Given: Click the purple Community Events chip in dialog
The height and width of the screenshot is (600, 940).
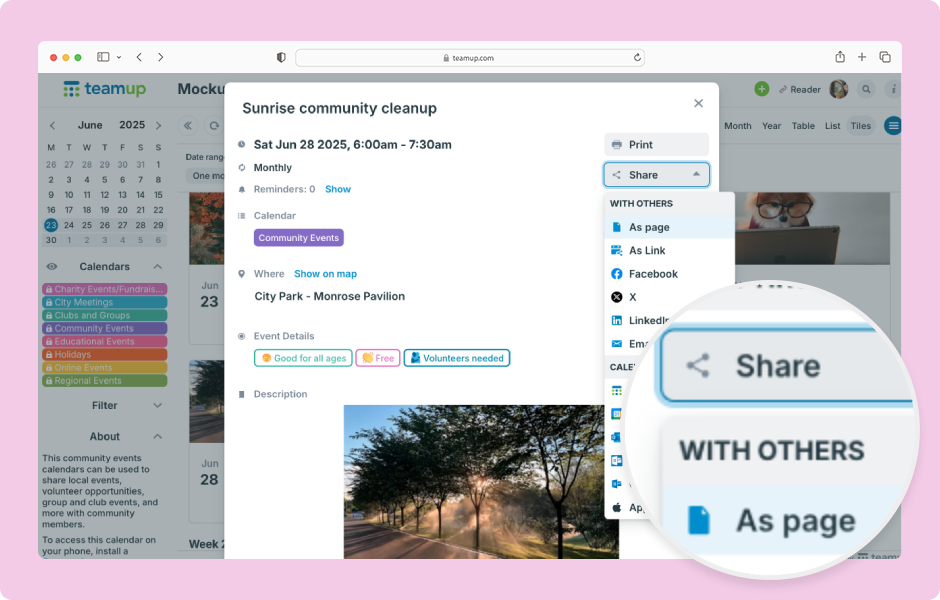Looking at the screenshot, I should 299,237.
